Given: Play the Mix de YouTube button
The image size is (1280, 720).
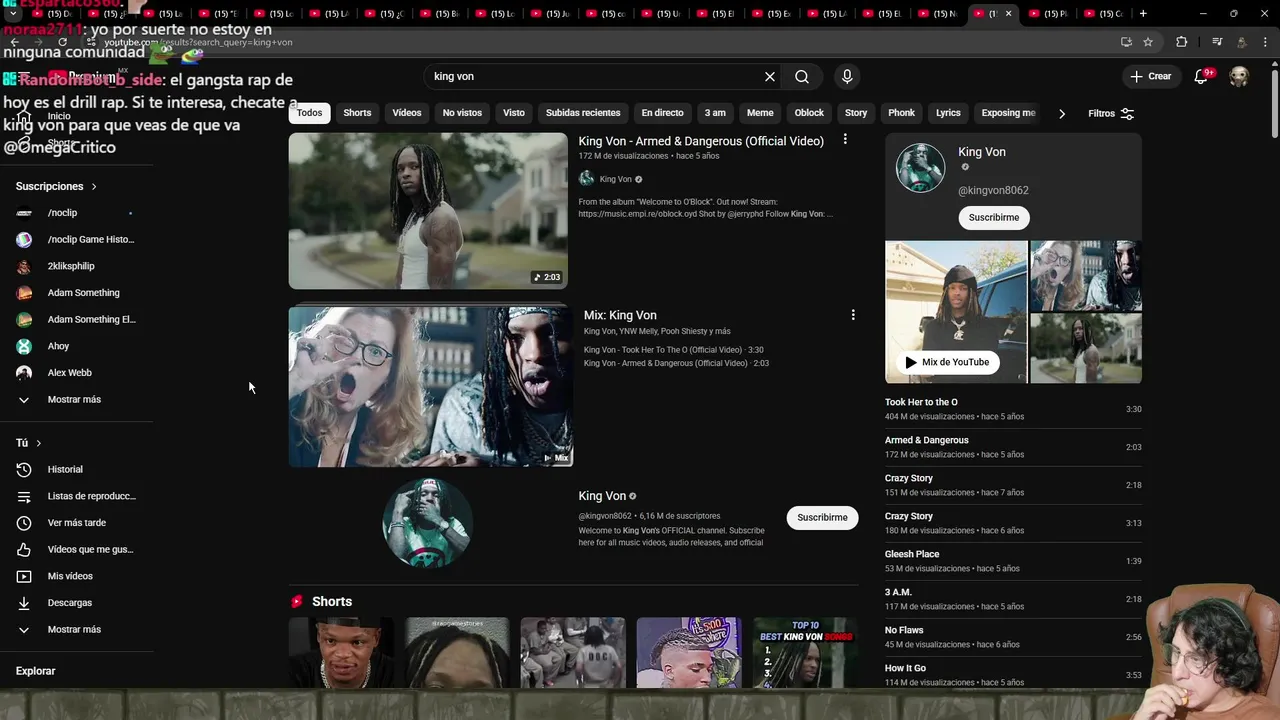Looking at the screenshot, I should (x=946, y=362).
